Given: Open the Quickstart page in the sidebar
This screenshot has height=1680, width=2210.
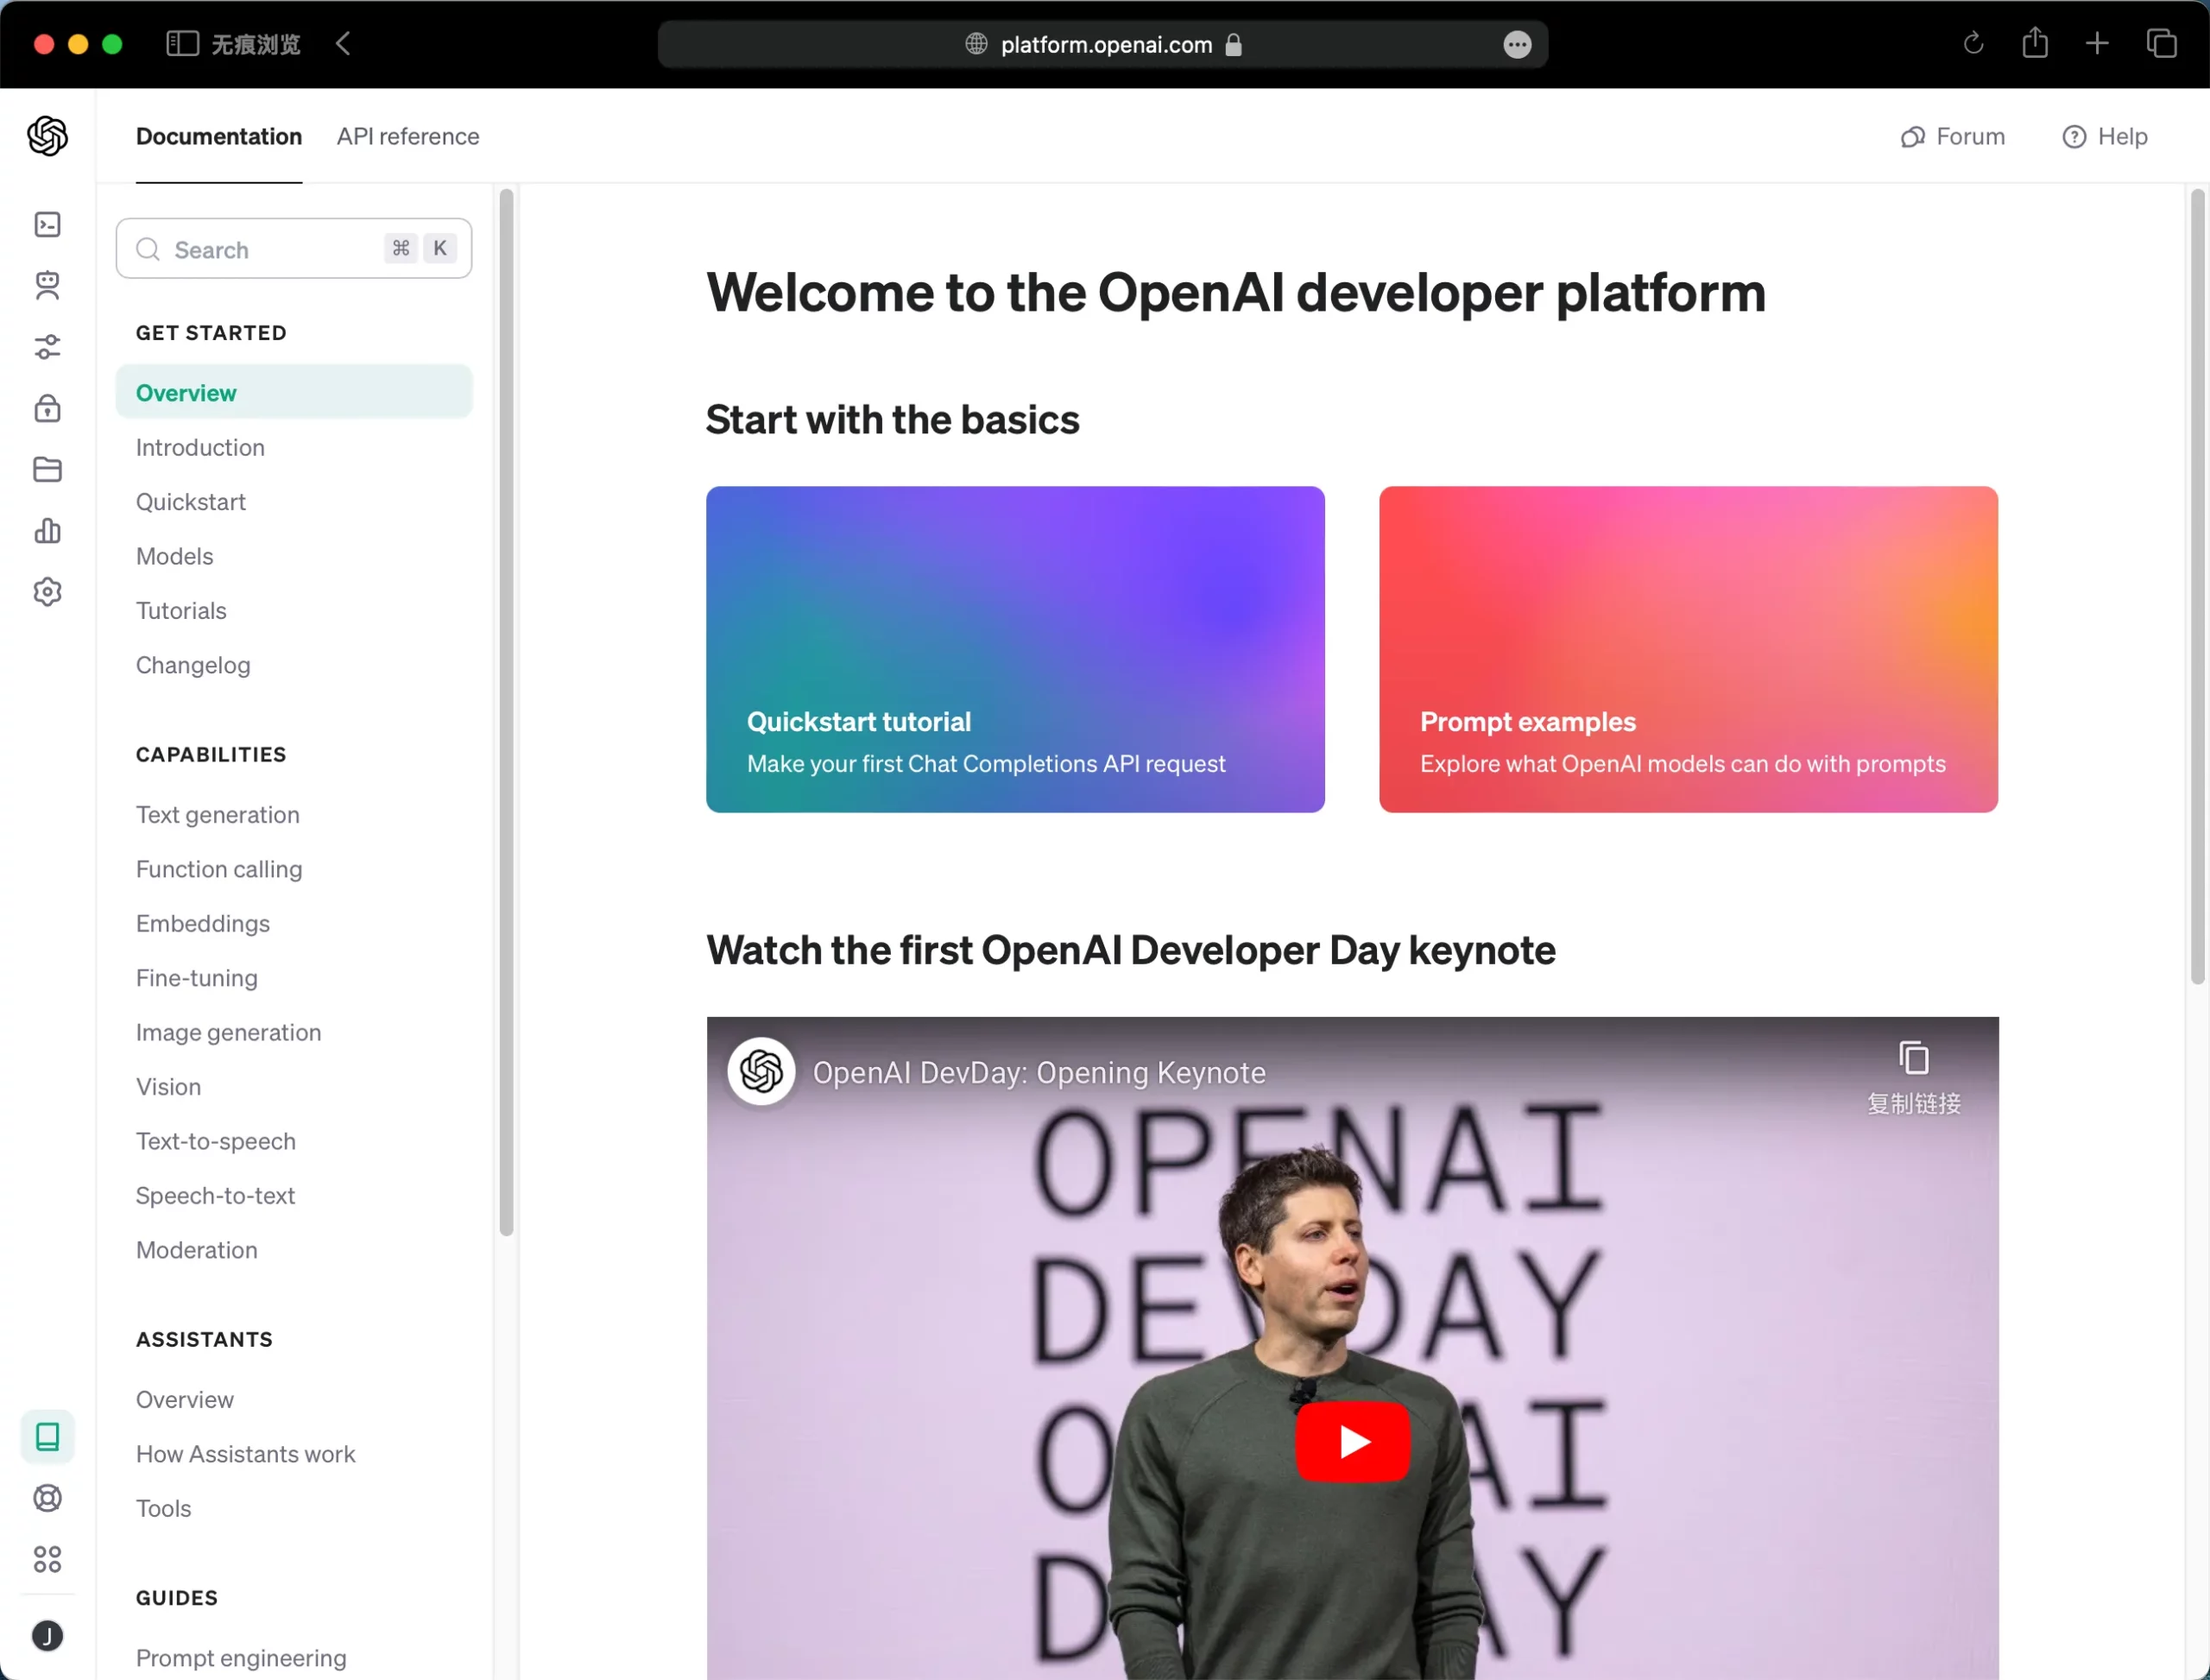Looking at the screenshot, I should click(191, 502).
